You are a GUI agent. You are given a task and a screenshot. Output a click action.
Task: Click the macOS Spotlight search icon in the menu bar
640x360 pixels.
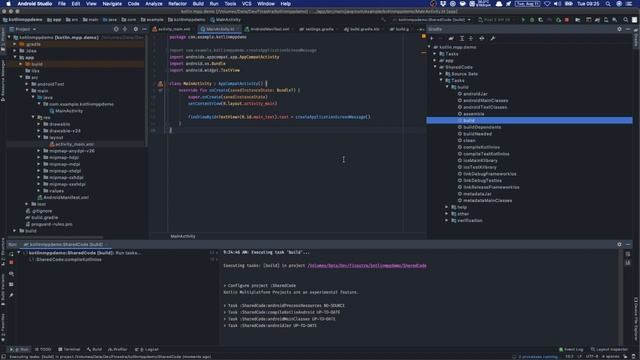[x=608, y=4]
